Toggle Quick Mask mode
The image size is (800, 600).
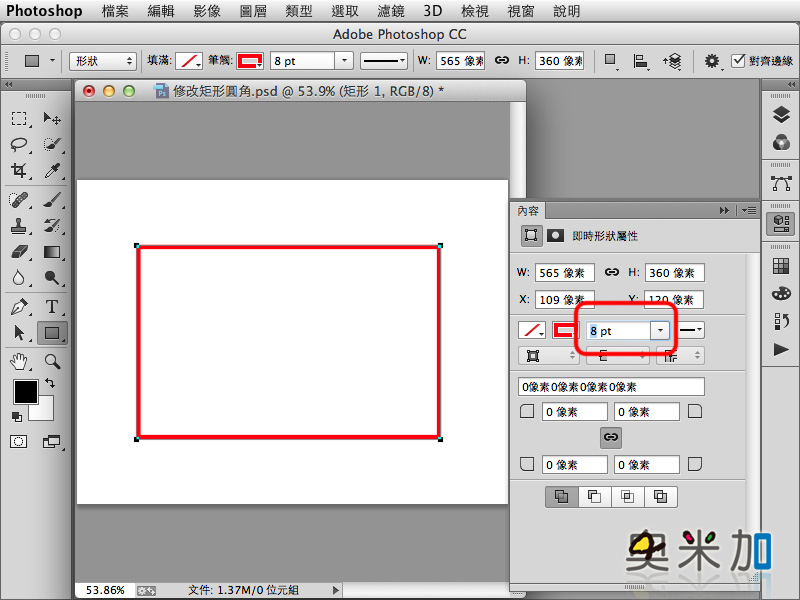[19, 441]
